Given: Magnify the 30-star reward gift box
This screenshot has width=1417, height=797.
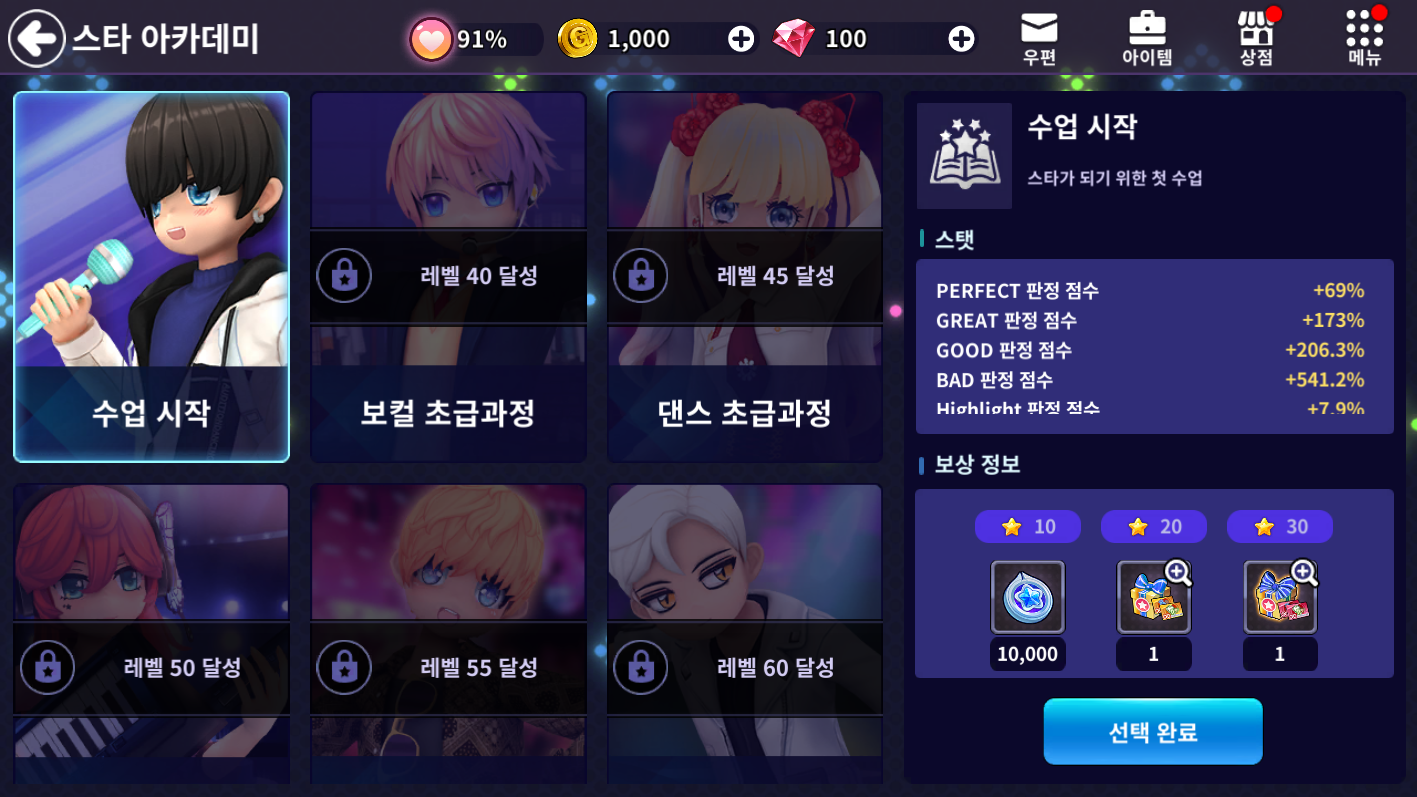Looking at the screenshot, I should 1303,573.
